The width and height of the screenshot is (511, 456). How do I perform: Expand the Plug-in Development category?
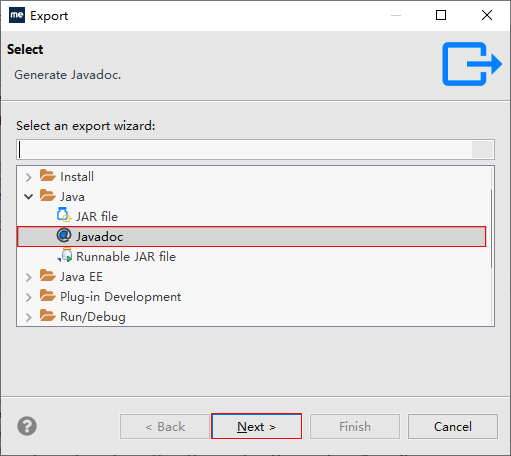29,297
